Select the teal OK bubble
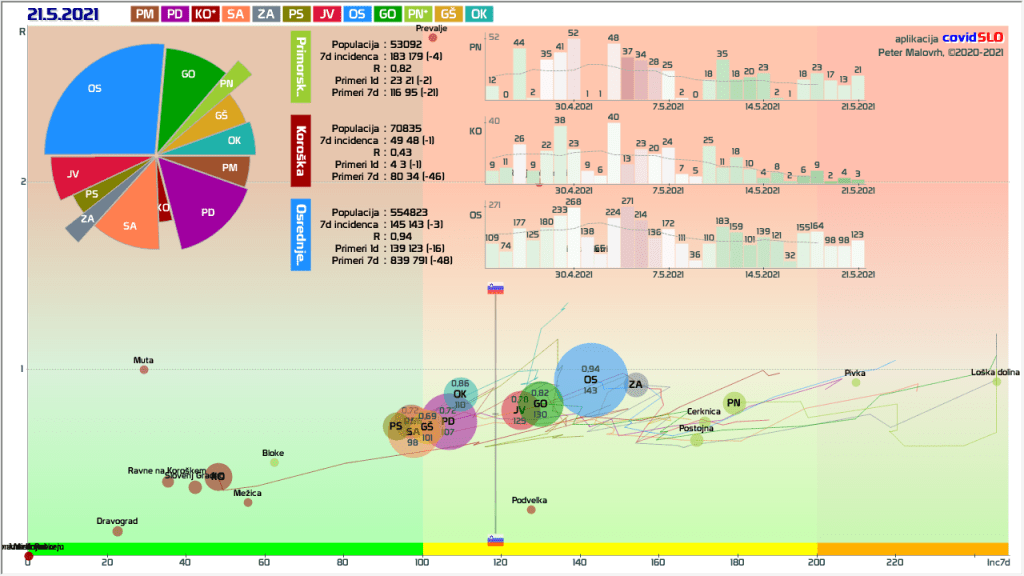 (x=460, y=394)
